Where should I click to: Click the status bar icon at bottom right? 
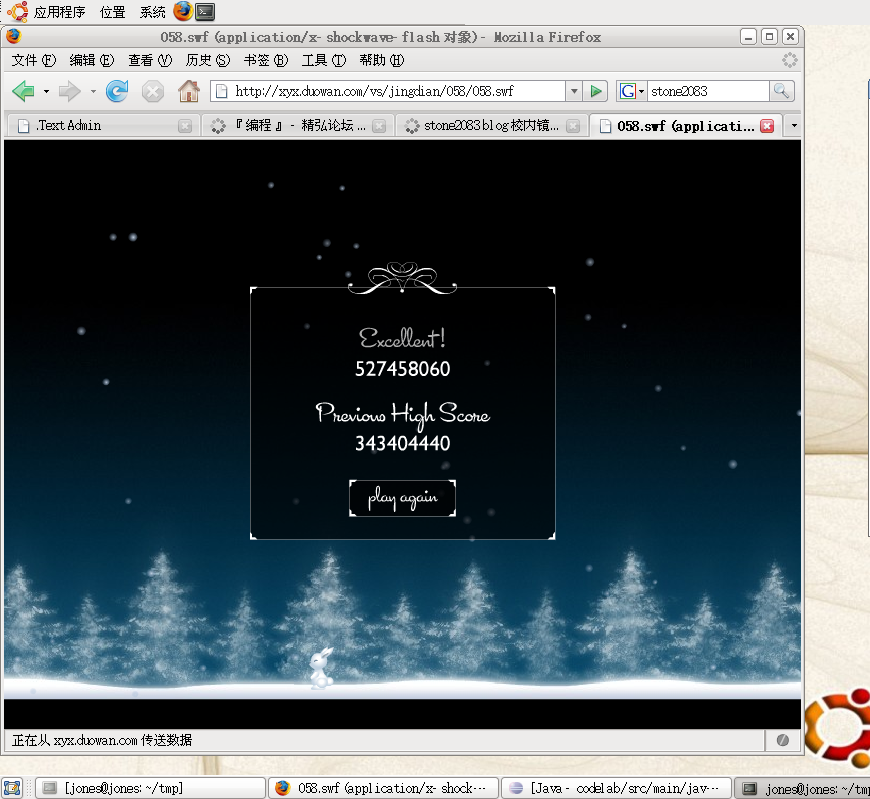[783, 740]
